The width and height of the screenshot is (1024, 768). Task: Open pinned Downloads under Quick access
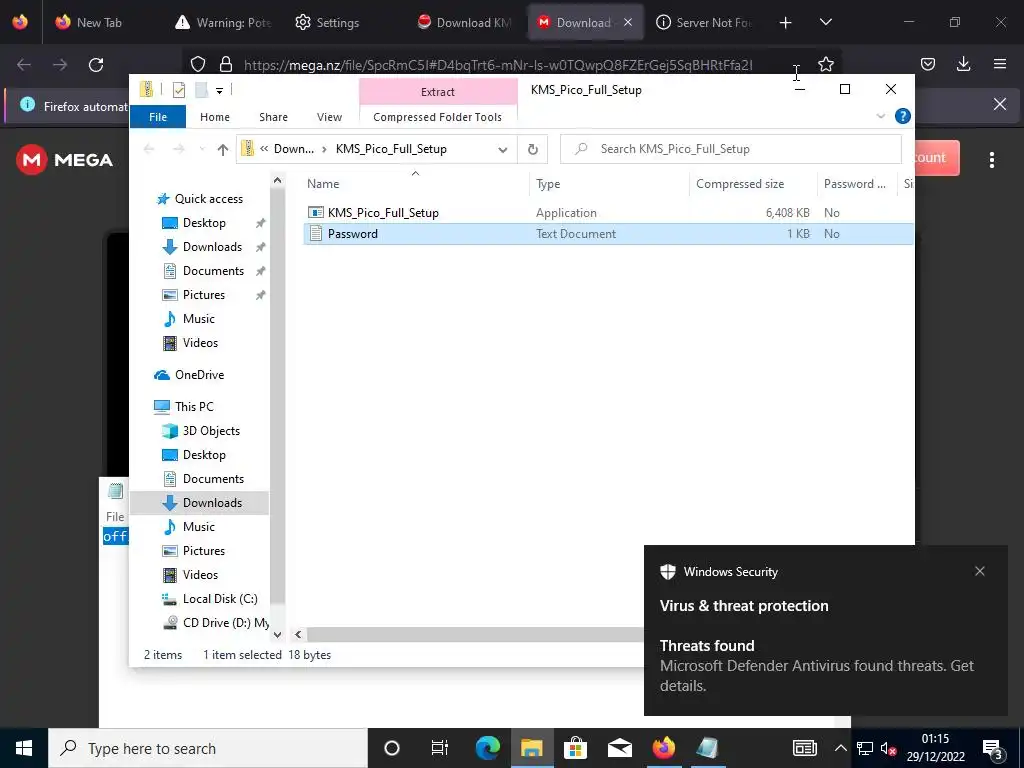pos(212,247)
